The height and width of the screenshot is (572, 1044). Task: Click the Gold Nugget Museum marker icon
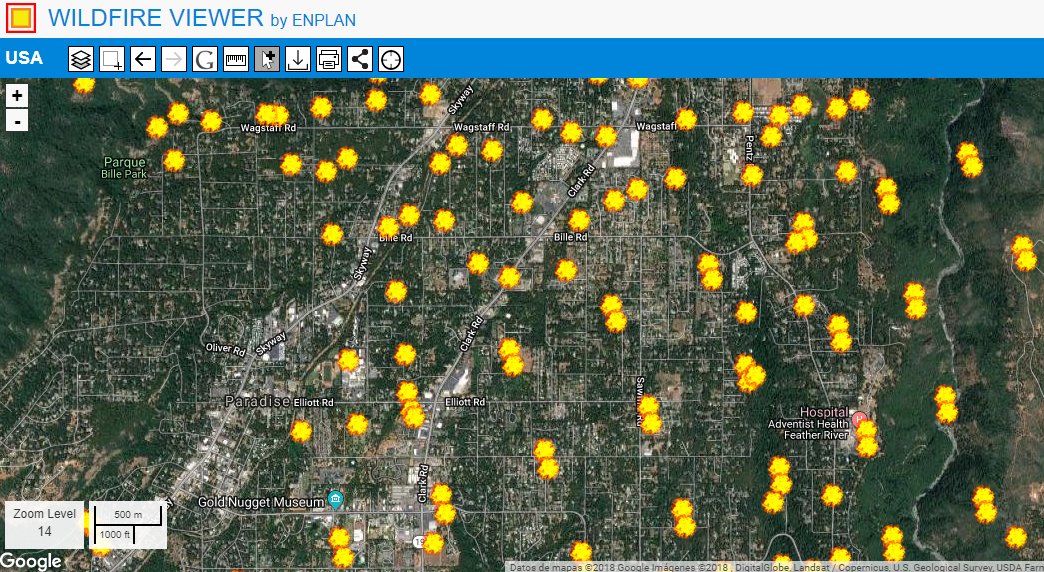[336, 501]
